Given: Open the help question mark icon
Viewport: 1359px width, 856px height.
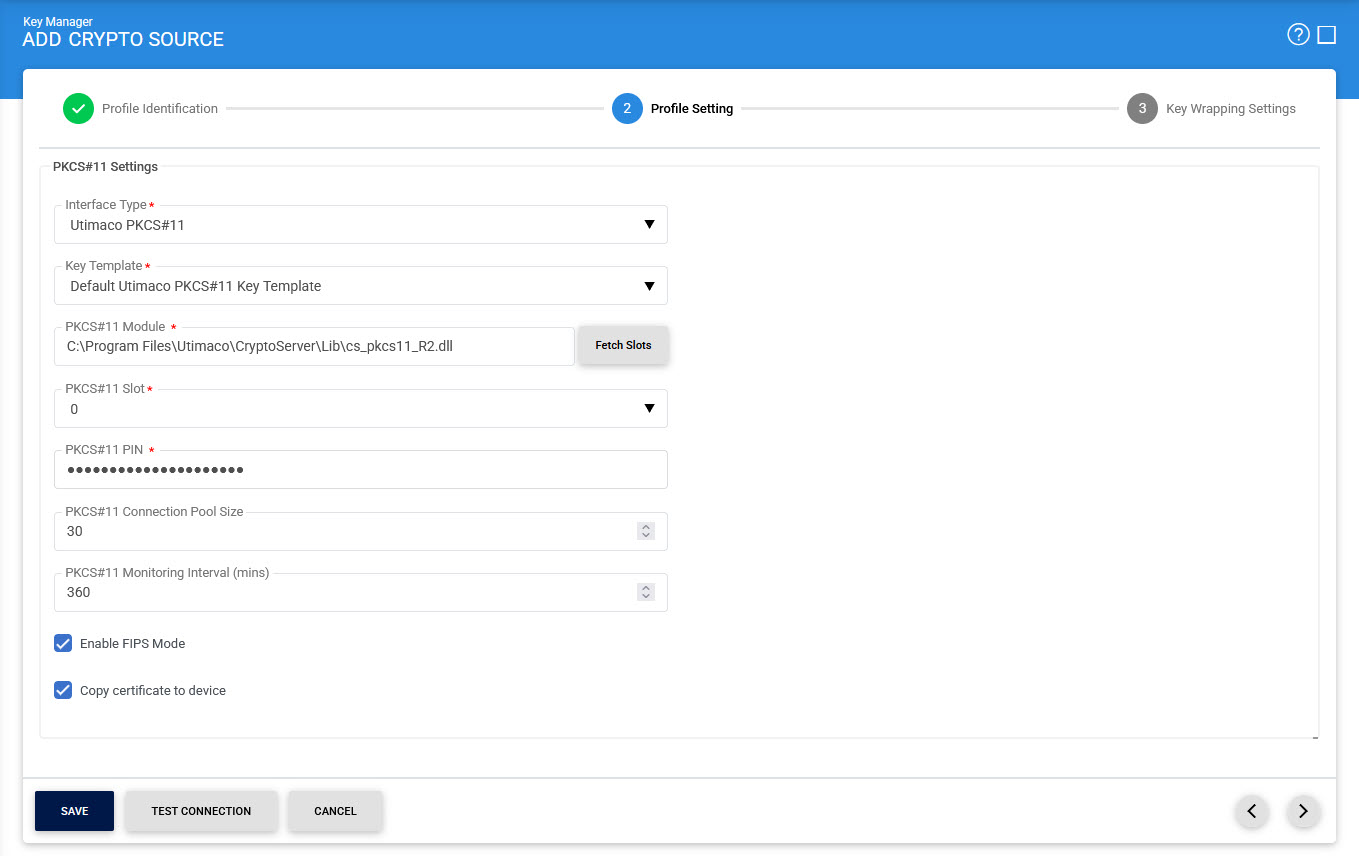Looking at the screenshot, I should (1298, 35).
